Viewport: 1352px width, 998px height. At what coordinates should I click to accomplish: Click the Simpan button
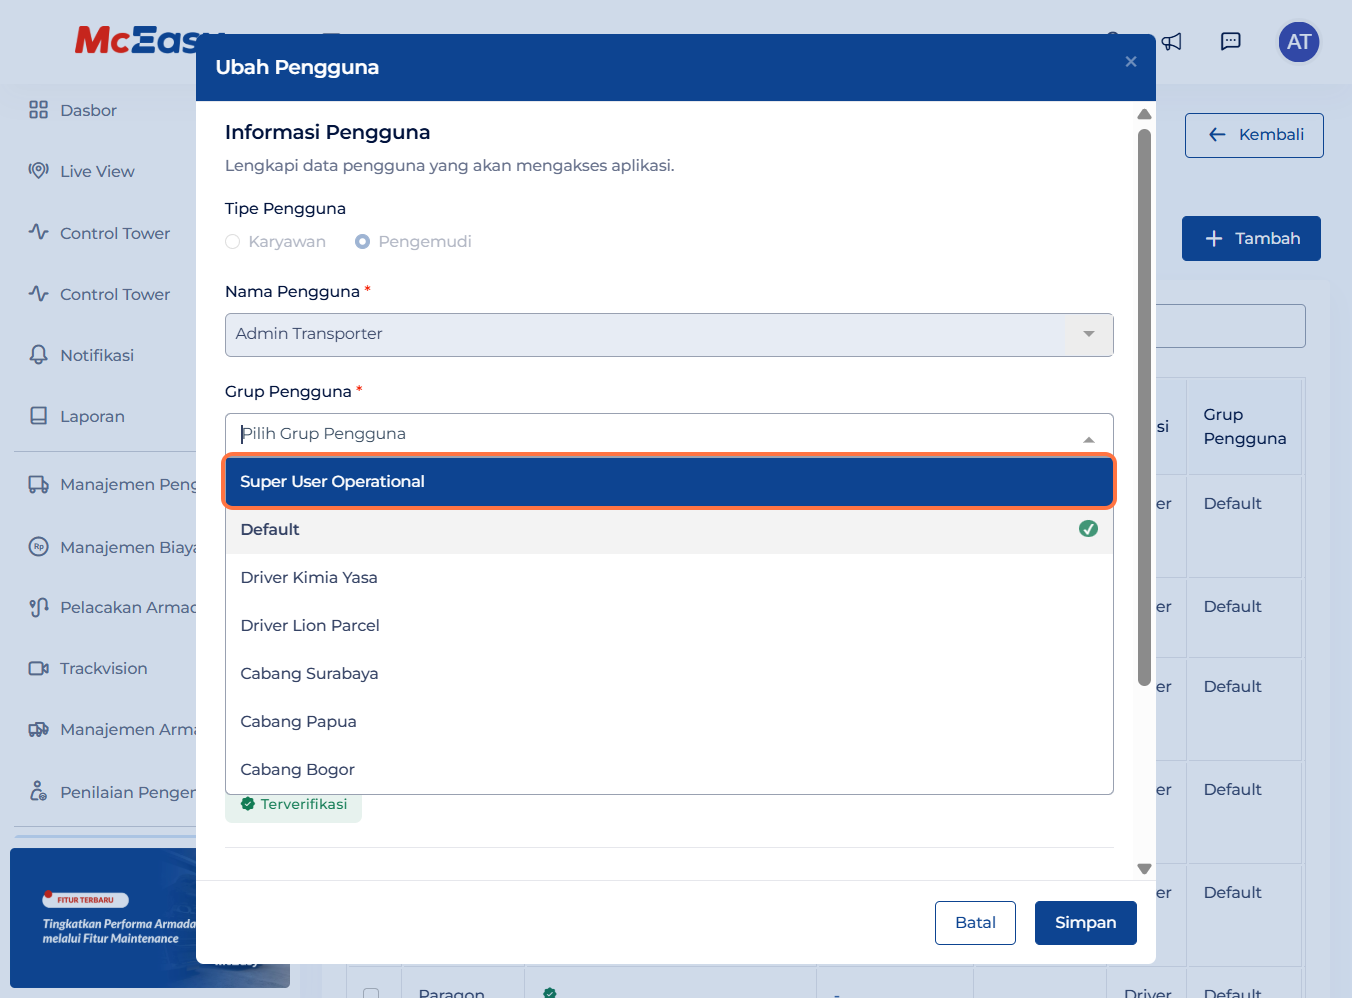click(x=1085, y=923)
